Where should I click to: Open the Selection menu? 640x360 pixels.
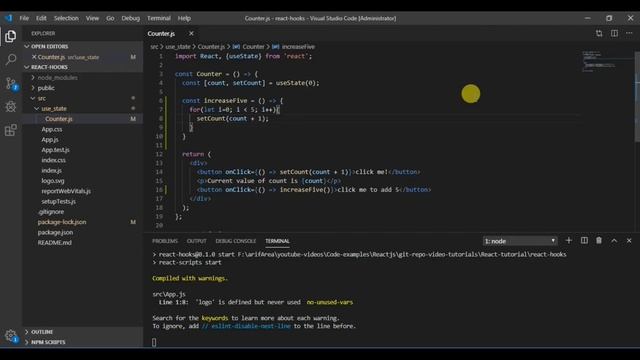66,18
